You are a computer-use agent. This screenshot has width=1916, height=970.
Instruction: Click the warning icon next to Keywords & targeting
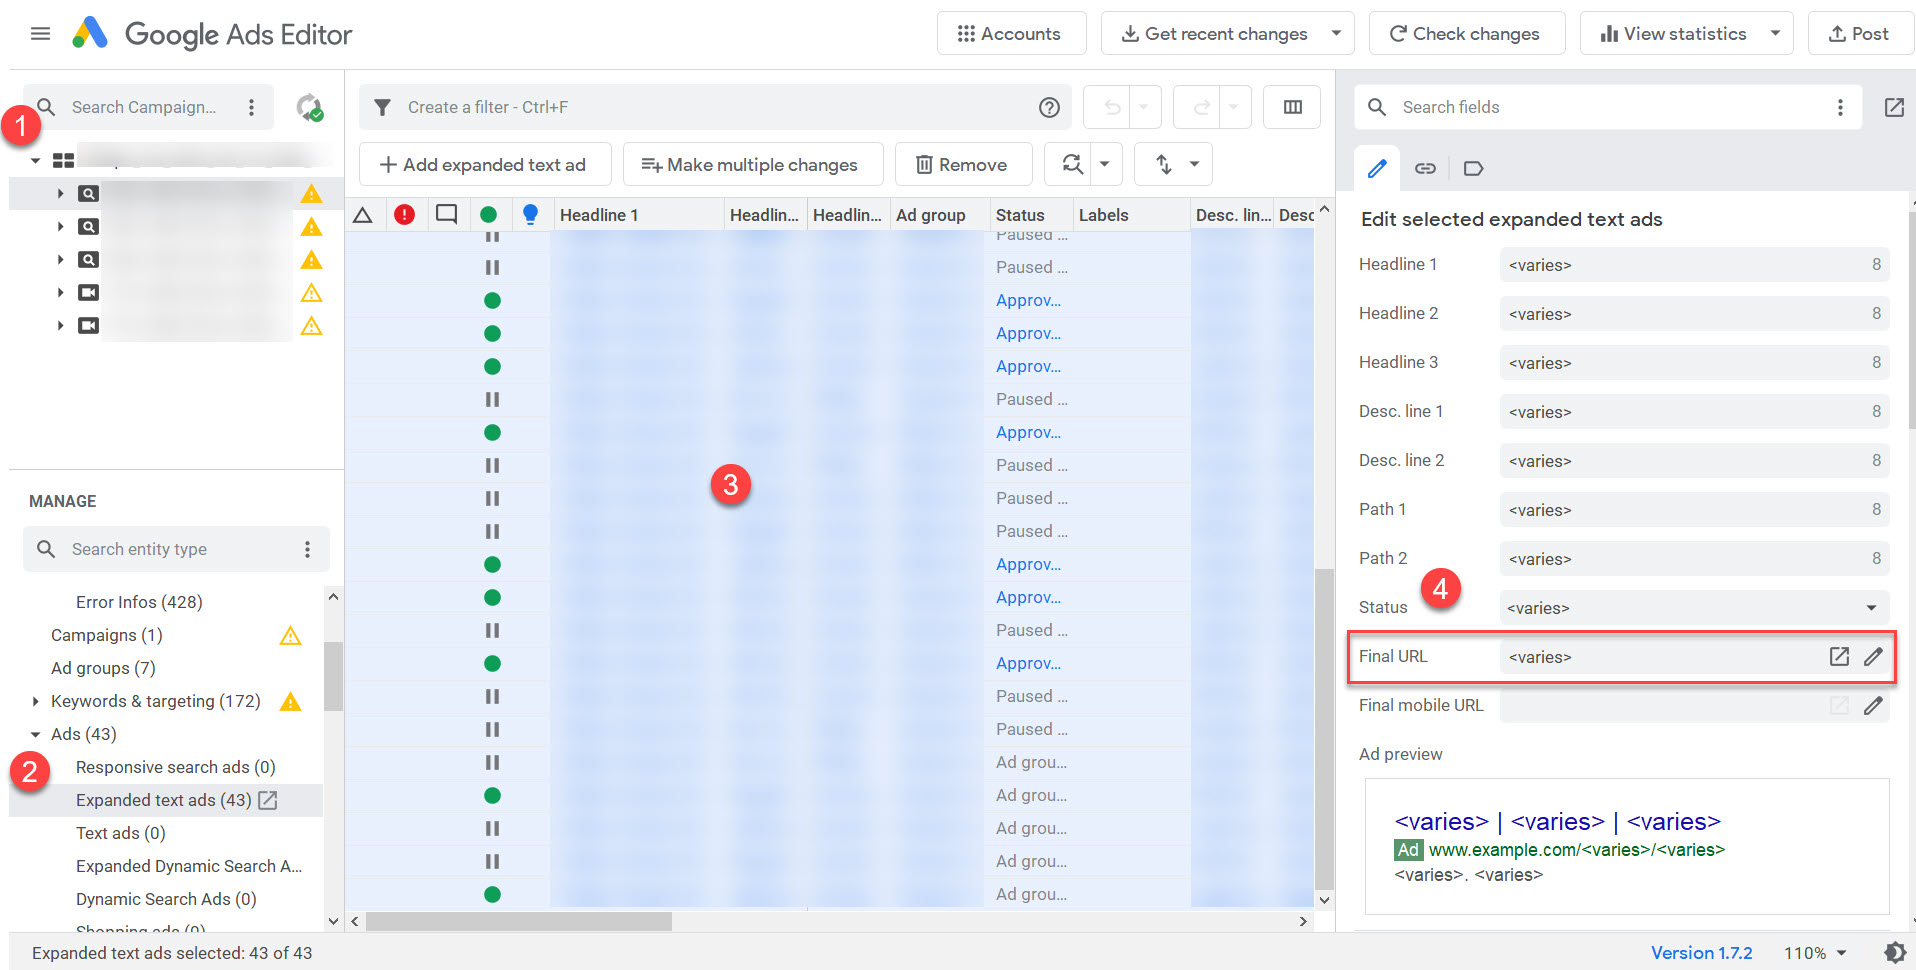pyautogui.click(x=290, y=702)
